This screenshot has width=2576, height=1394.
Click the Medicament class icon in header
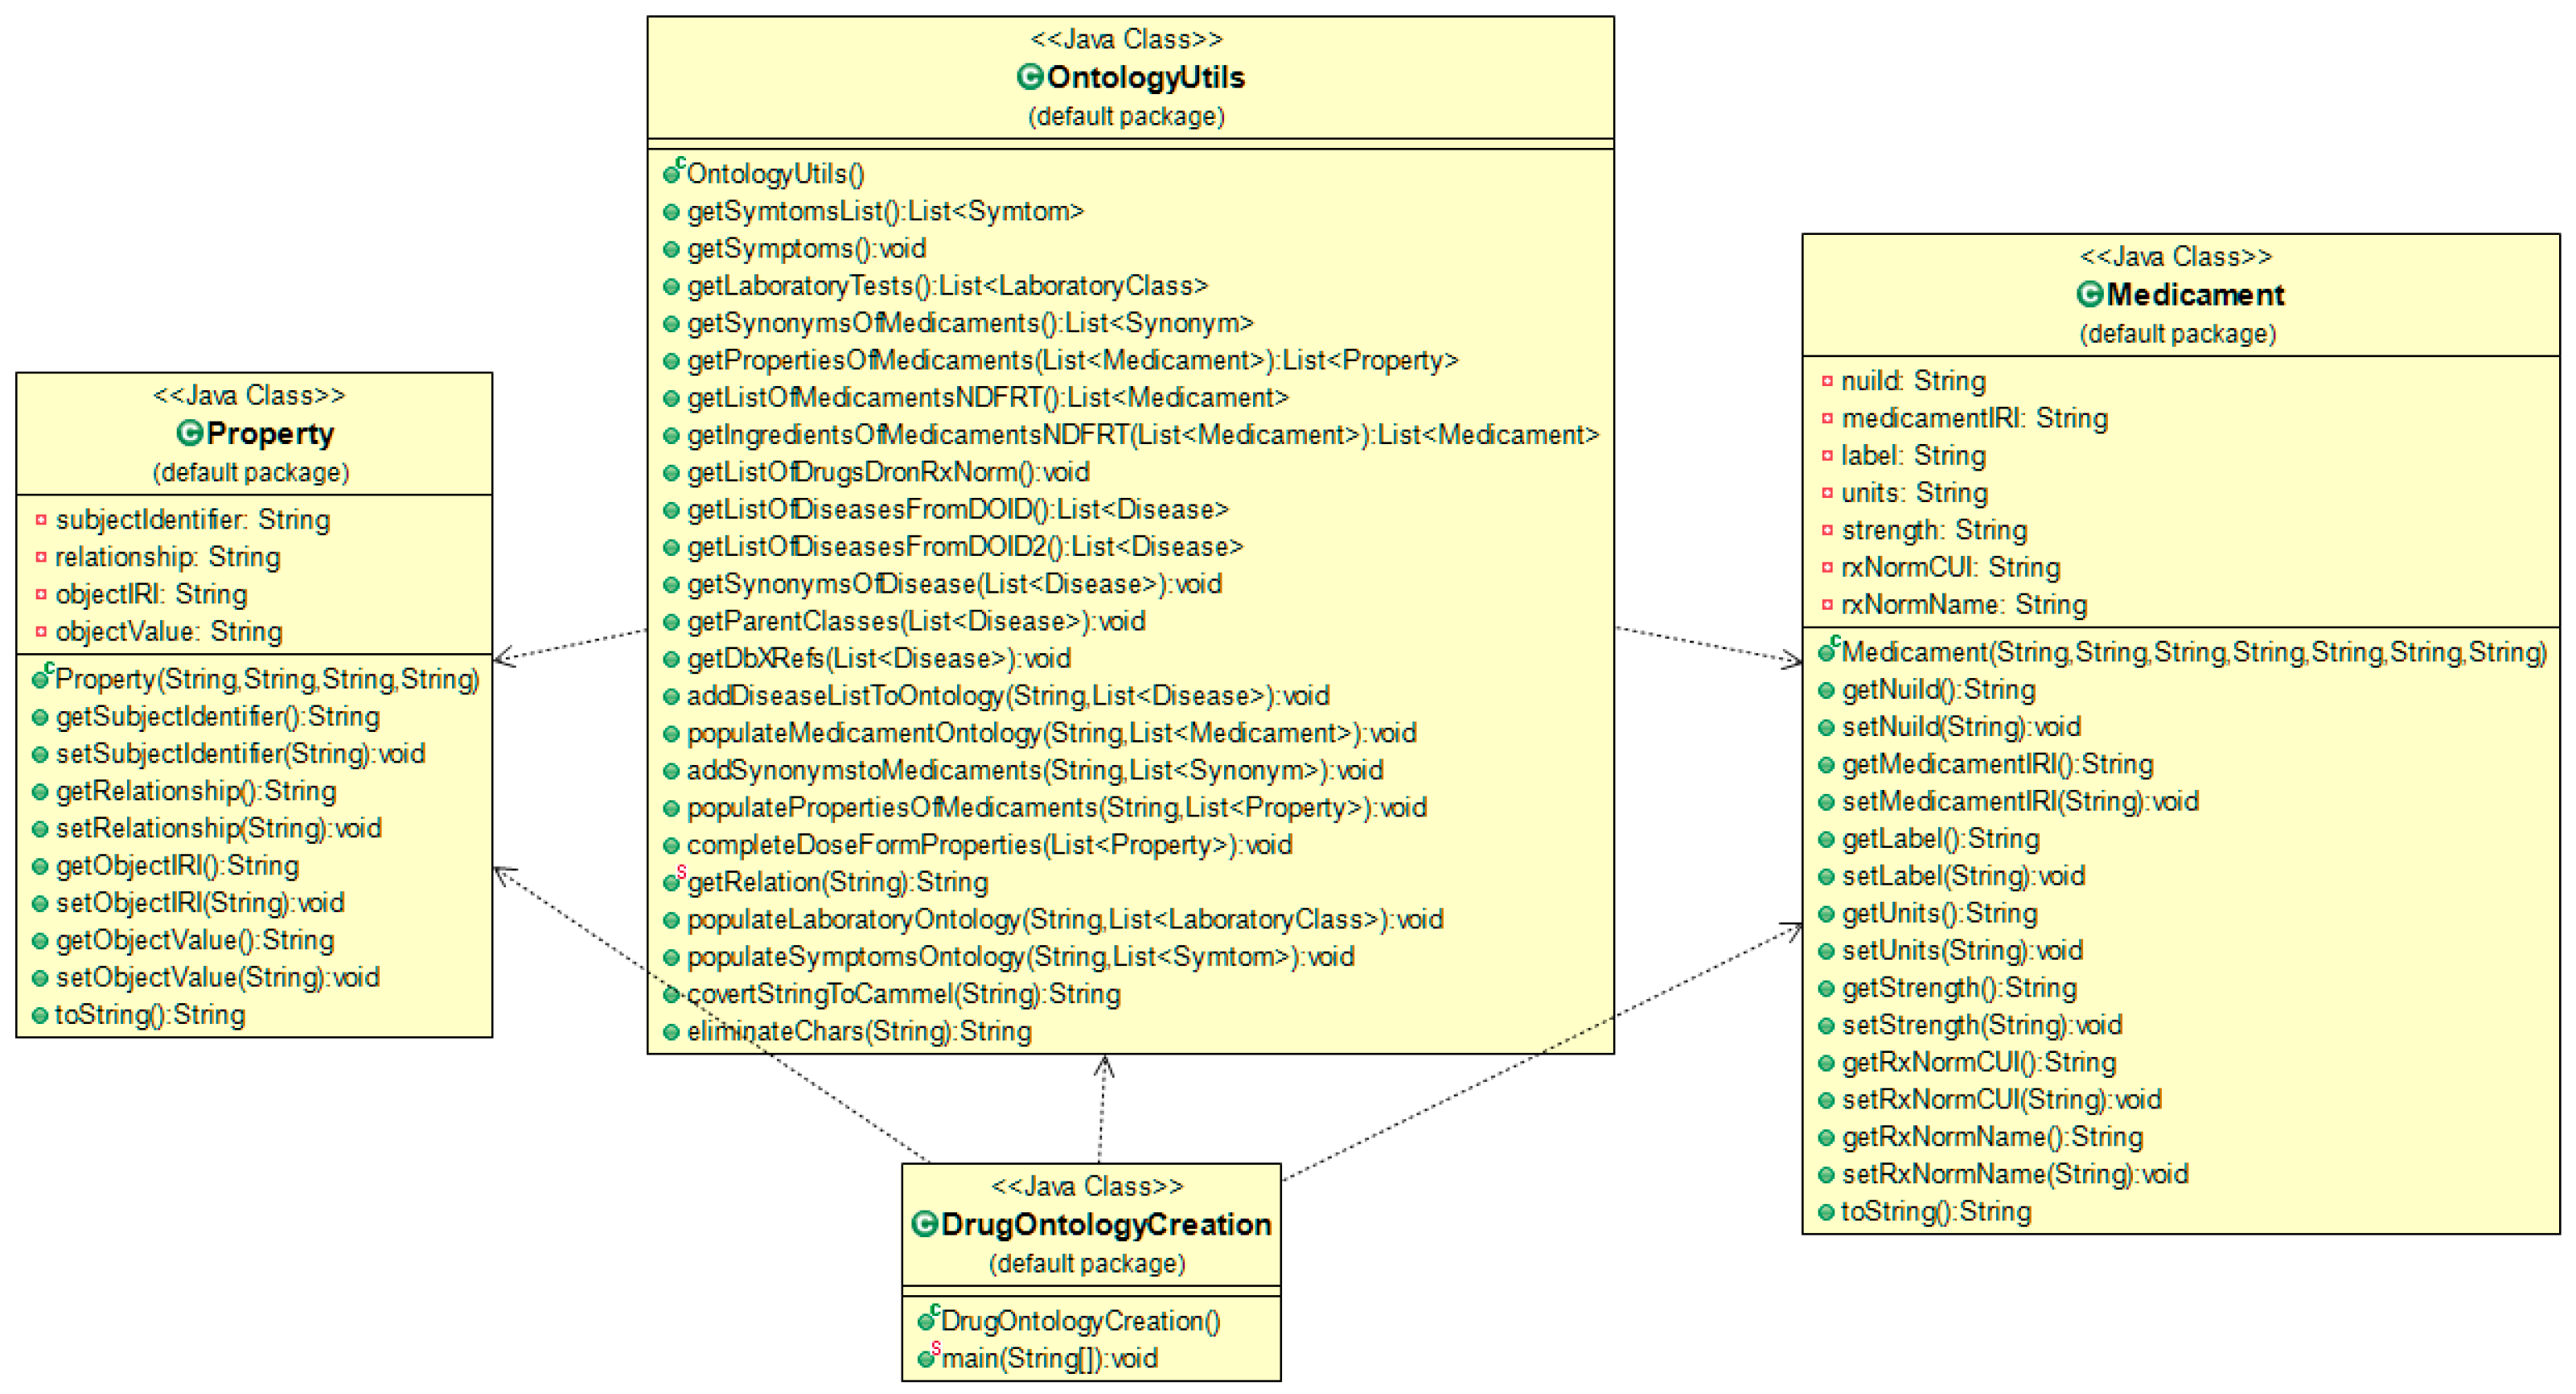[2089, 294]
